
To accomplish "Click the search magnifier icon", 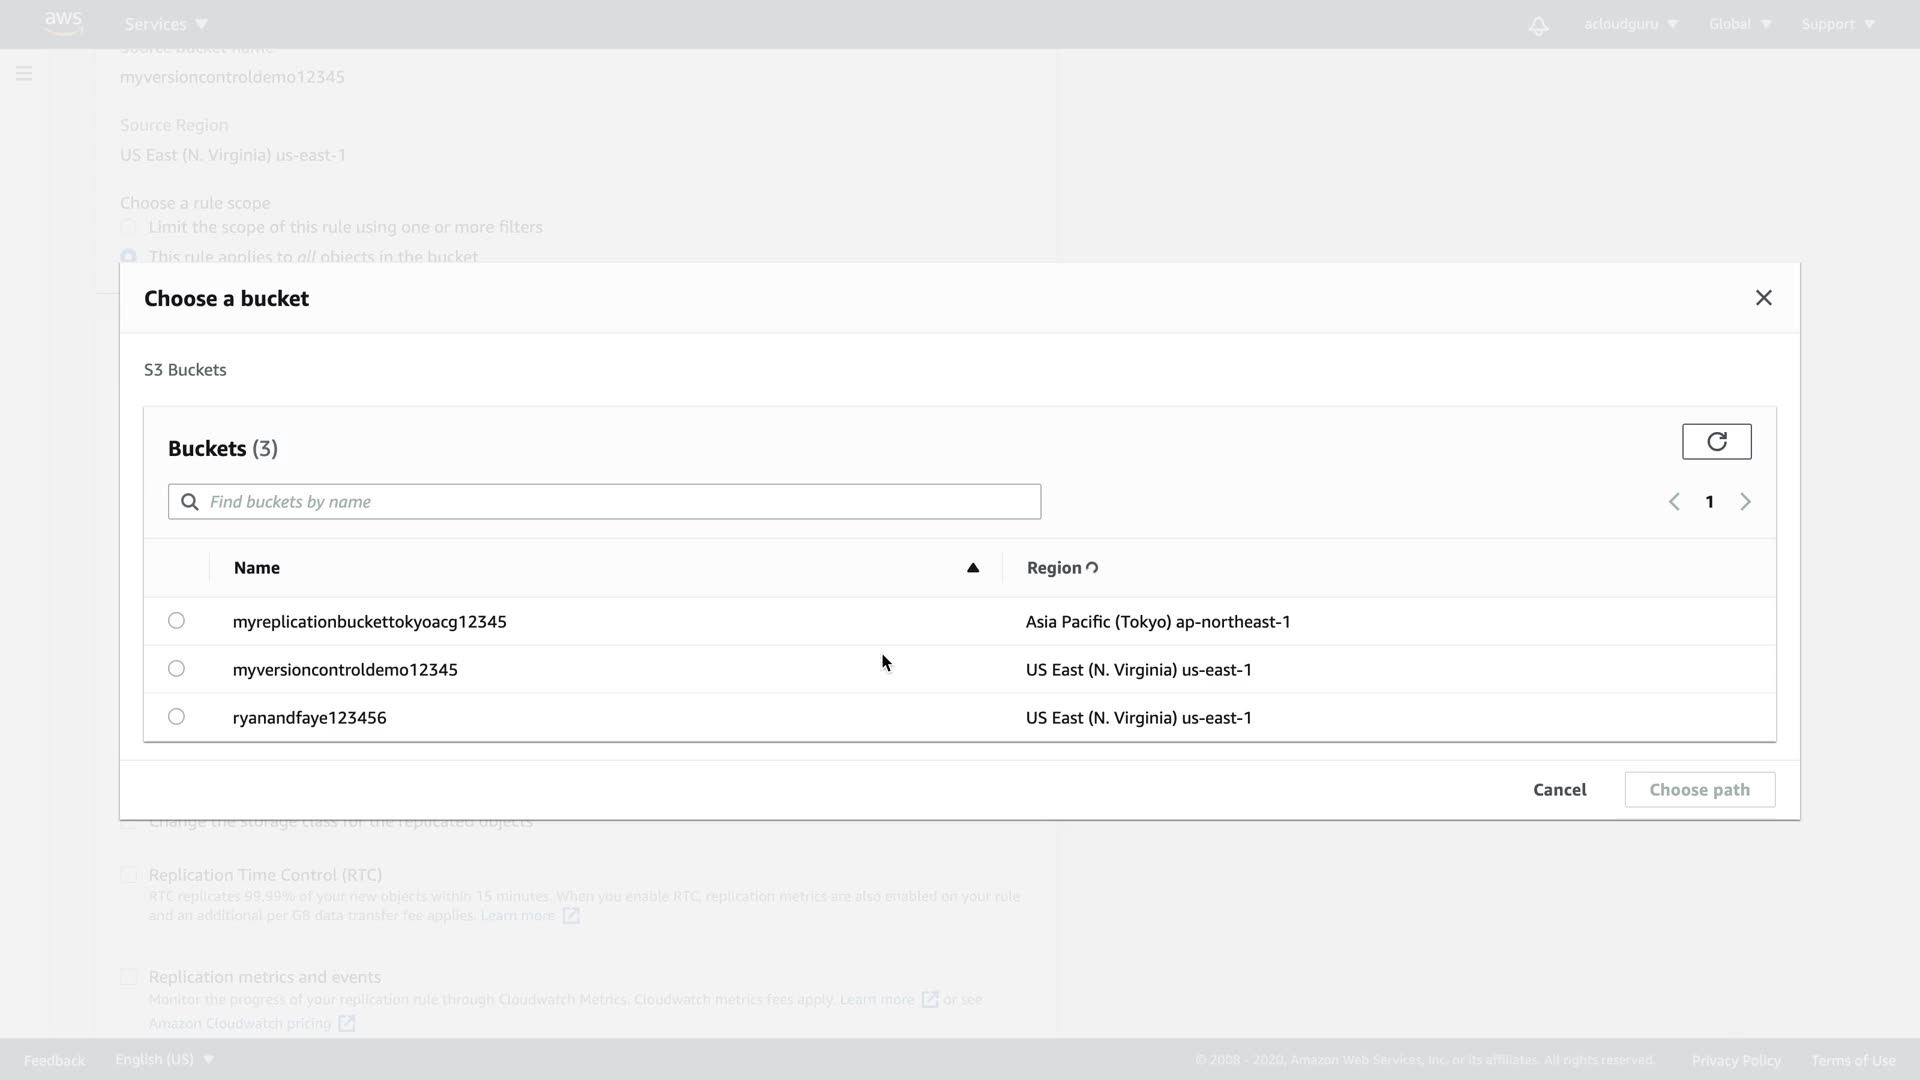I will point(190,502).
